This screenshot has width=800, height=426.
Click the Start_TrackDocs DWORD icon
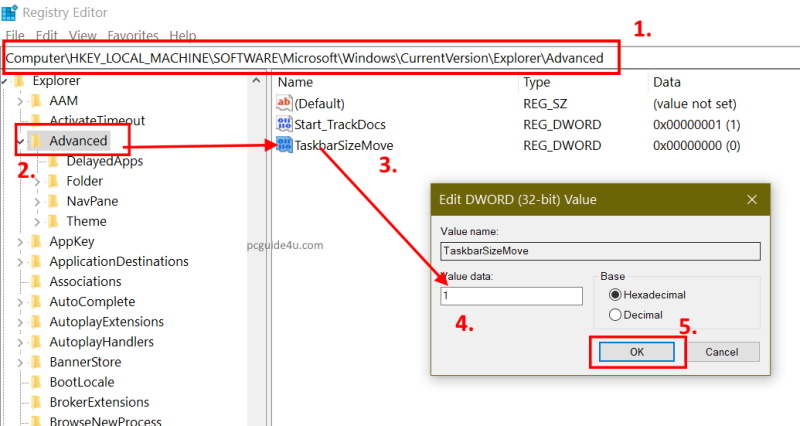tap(284, 124)
